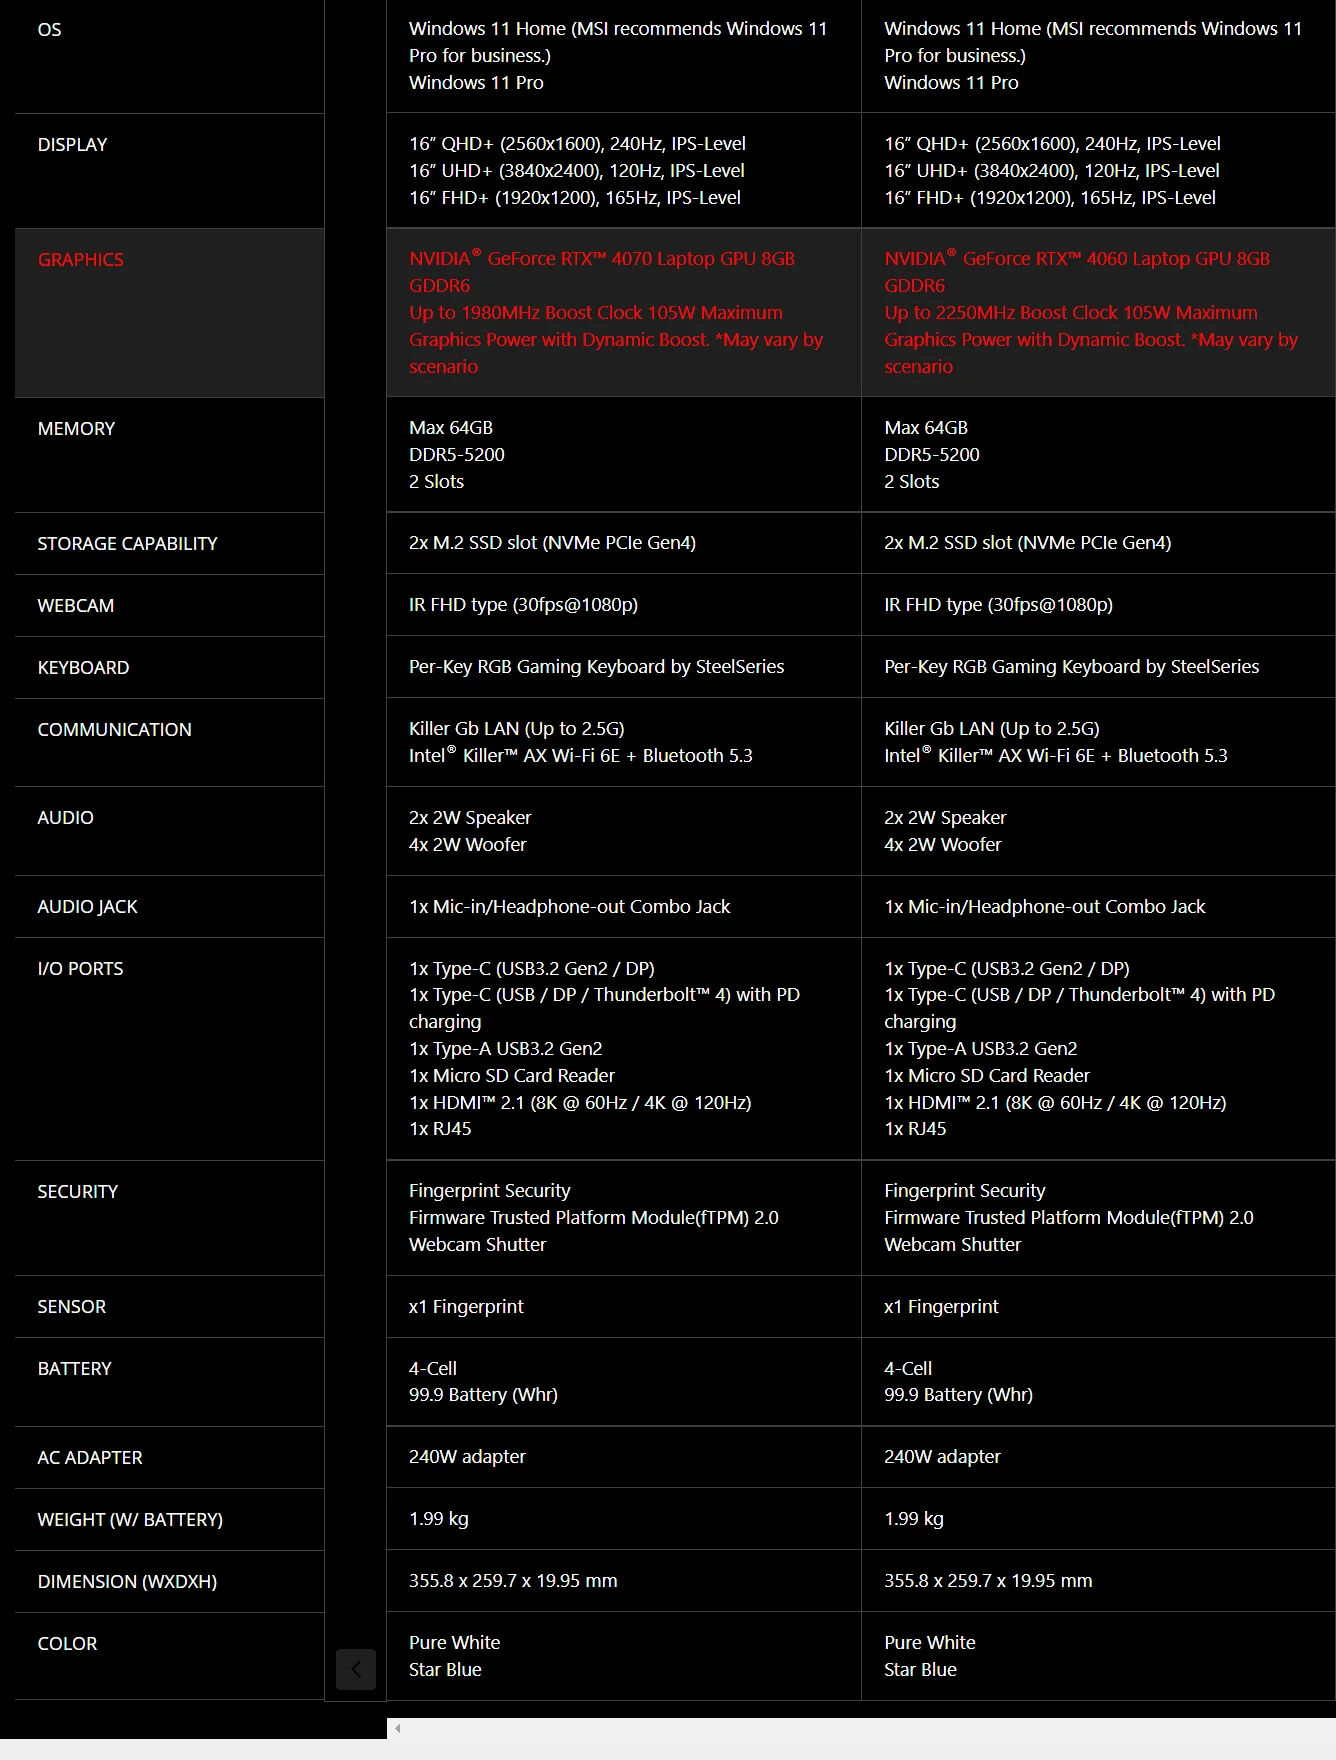
Task: Click the WEIGHT (W/ BATTERY) row label
Action: pyautogui.click(x=130, y=1520)
